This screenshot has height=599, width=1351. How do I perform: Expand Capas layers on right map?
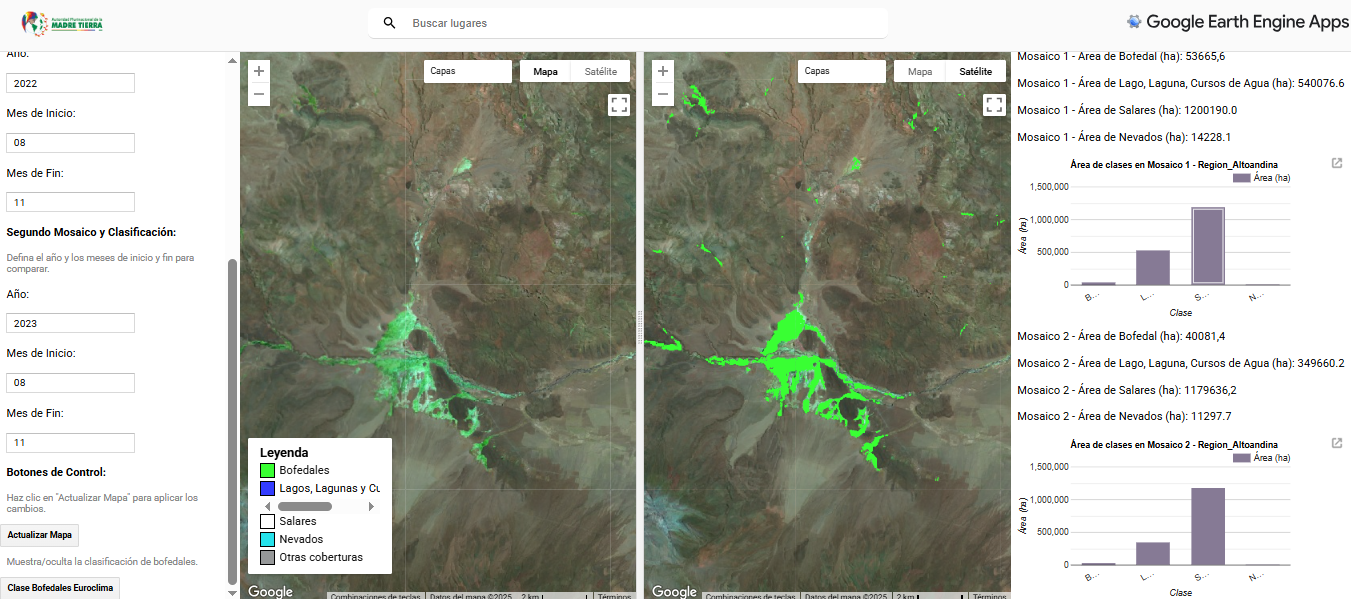(844, 72)
